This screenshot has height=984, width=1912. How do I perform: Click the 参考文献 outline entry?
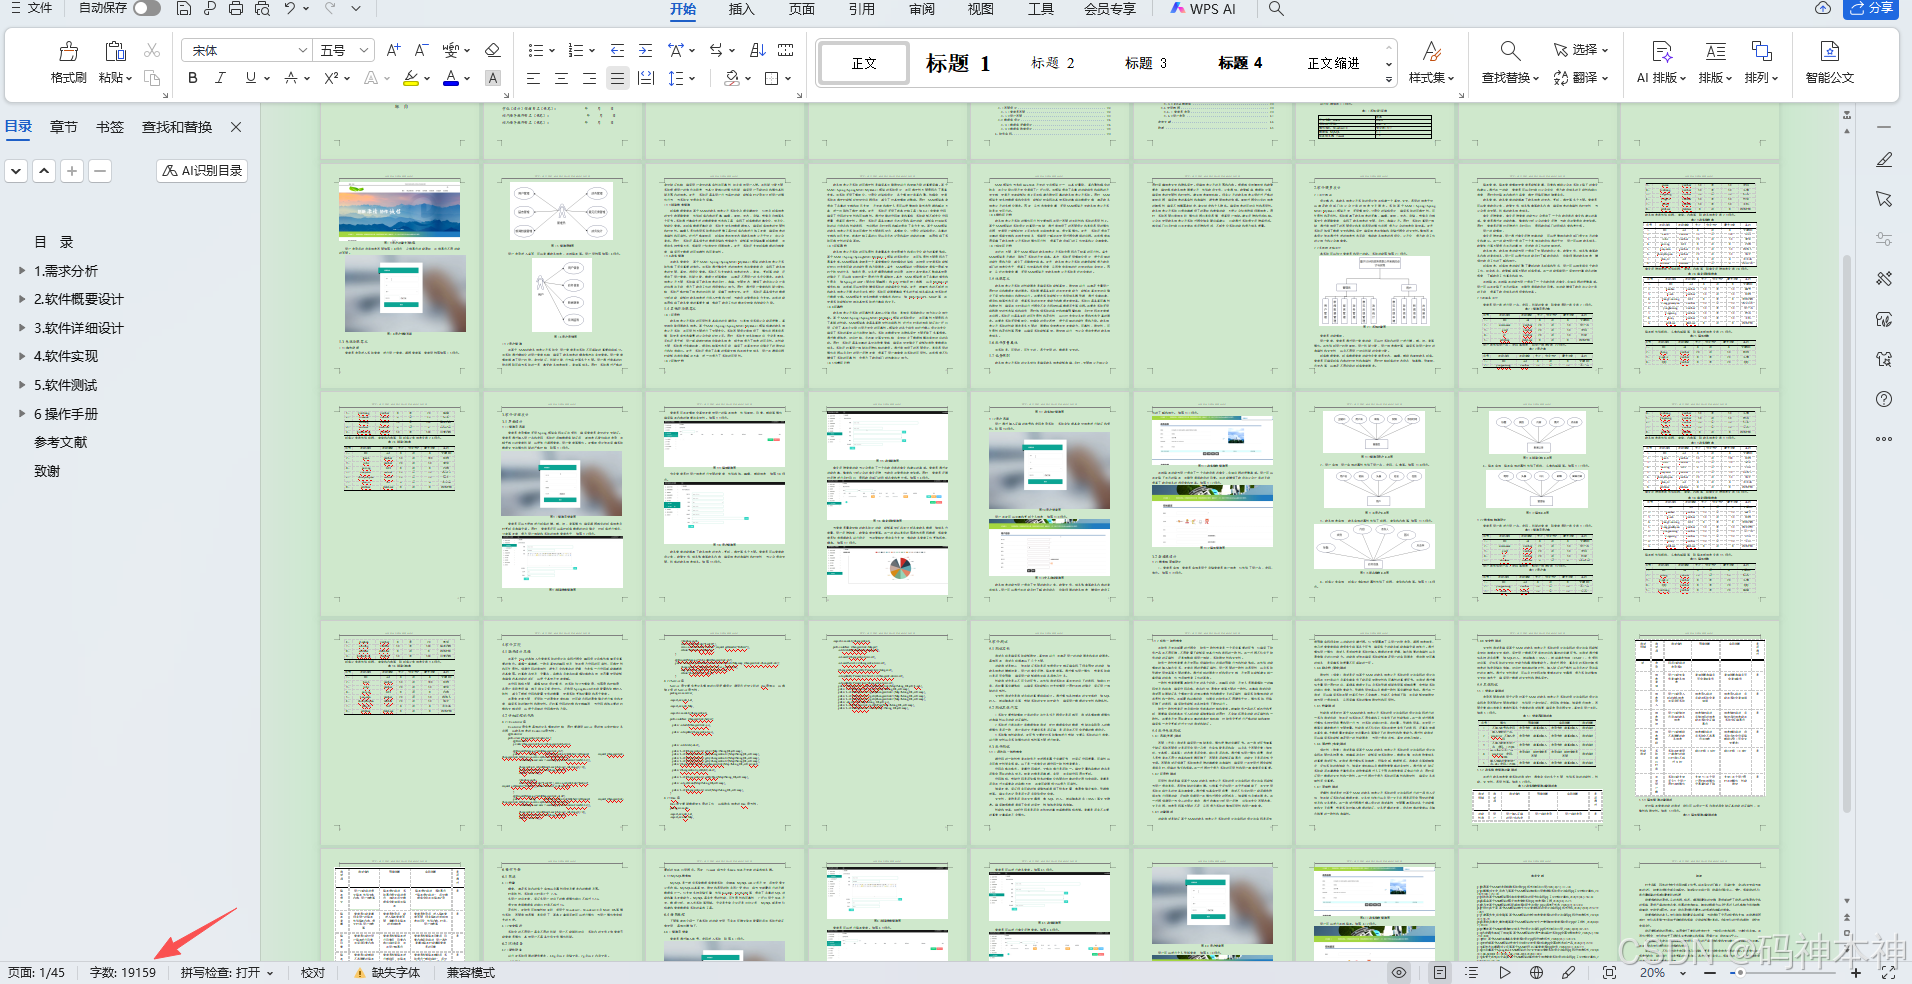[61, 442]
